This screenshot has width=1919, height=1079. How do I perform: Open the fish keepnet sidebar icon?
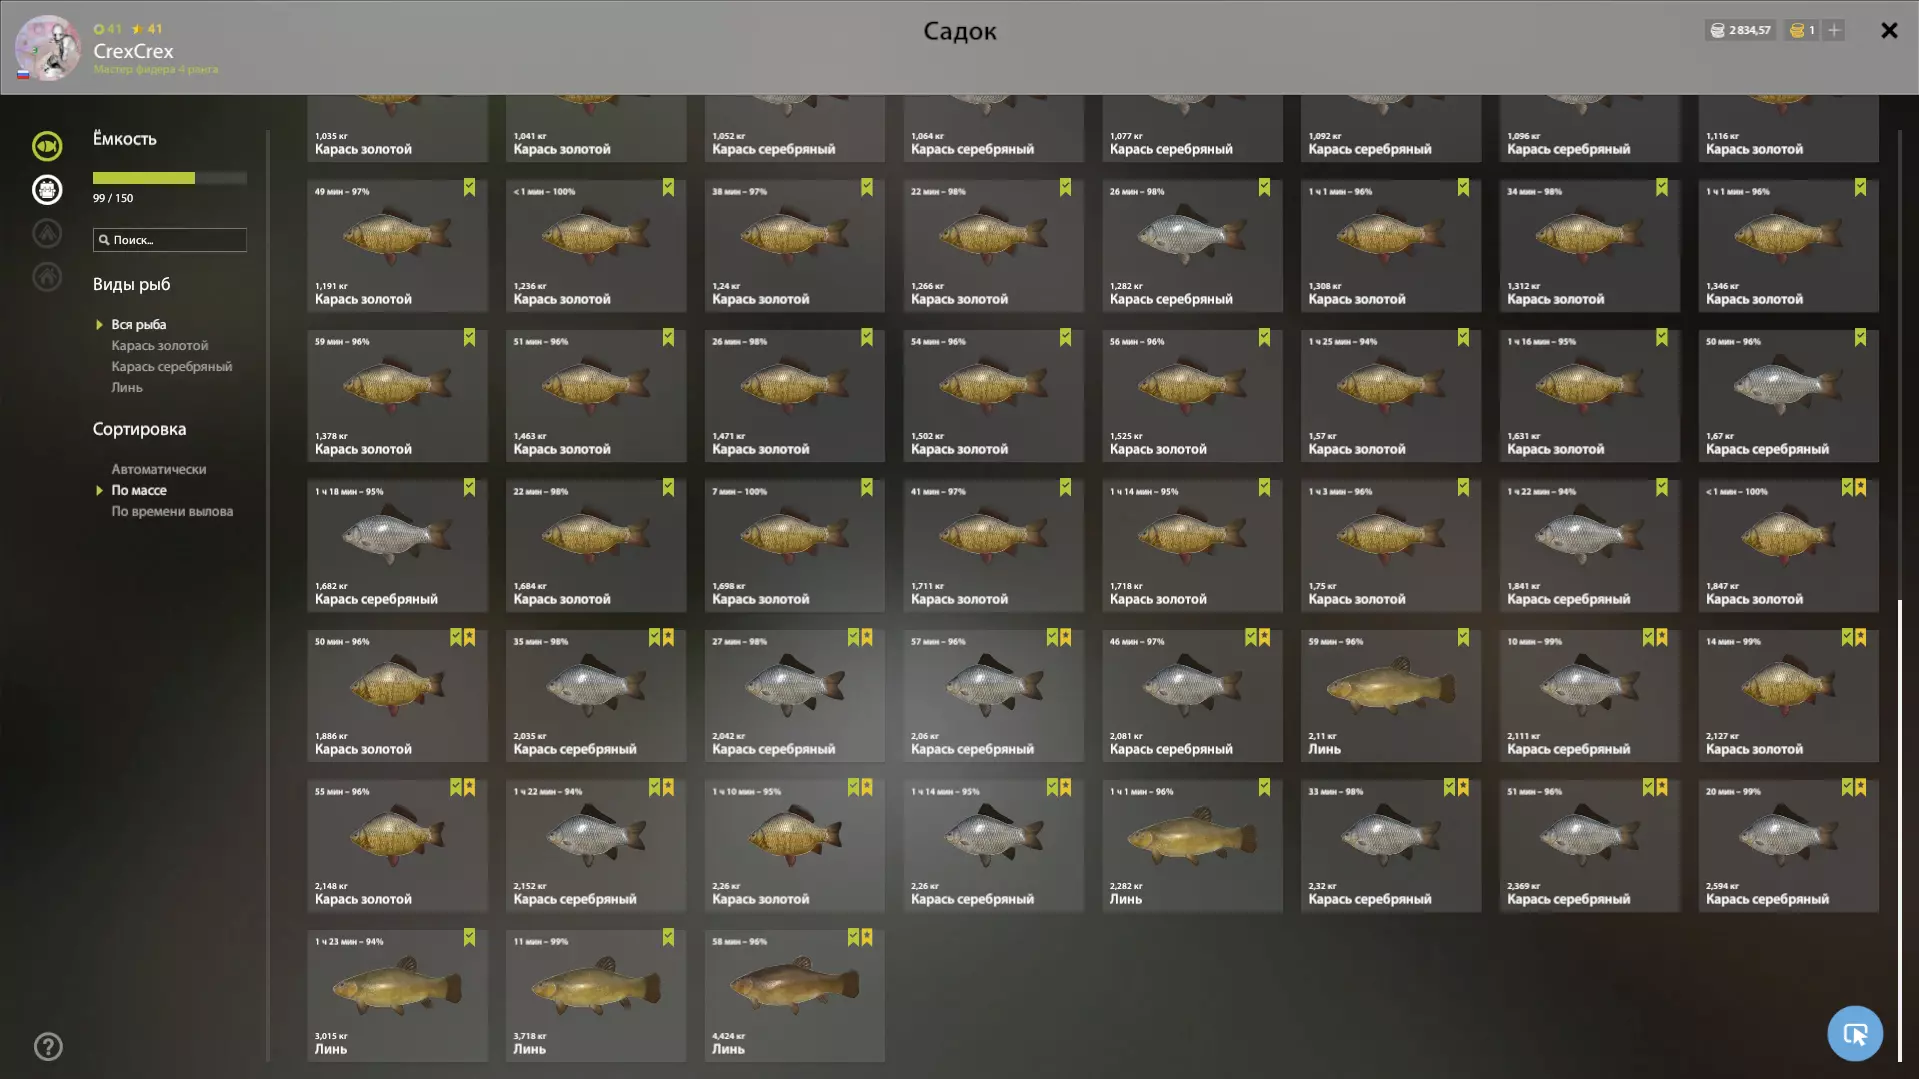[47, 146]
